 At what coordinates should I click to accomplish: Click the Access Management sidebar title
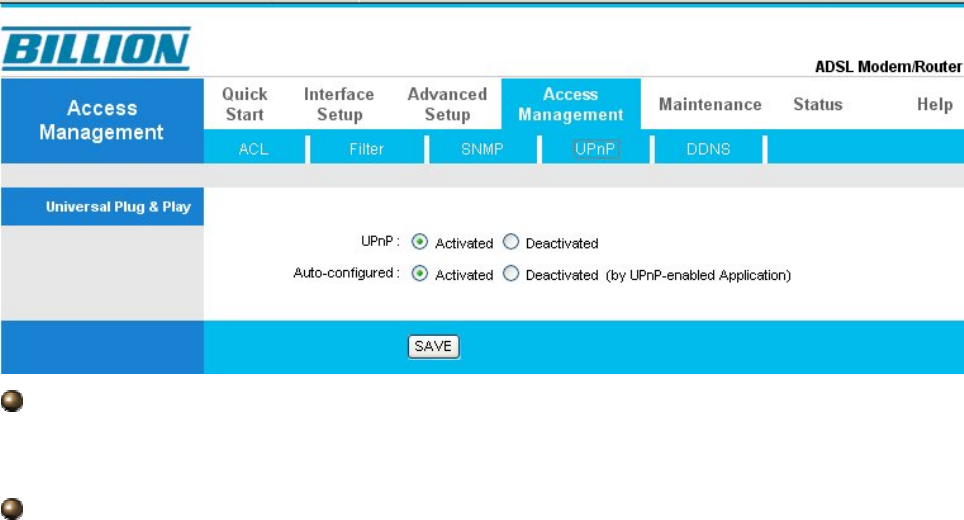tap(101, 120)
